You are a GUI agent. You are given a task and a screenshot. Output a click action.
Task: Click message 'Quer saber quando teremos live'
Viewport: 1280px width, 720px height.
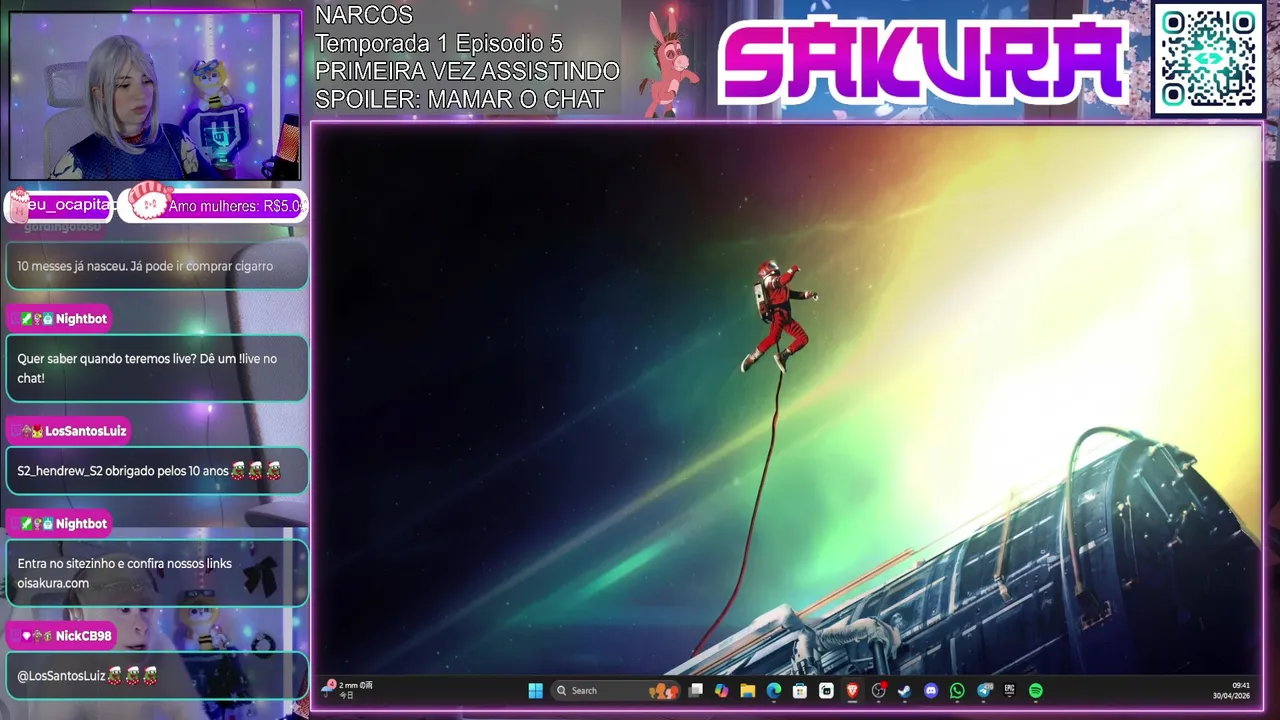(x=157, y=368)
